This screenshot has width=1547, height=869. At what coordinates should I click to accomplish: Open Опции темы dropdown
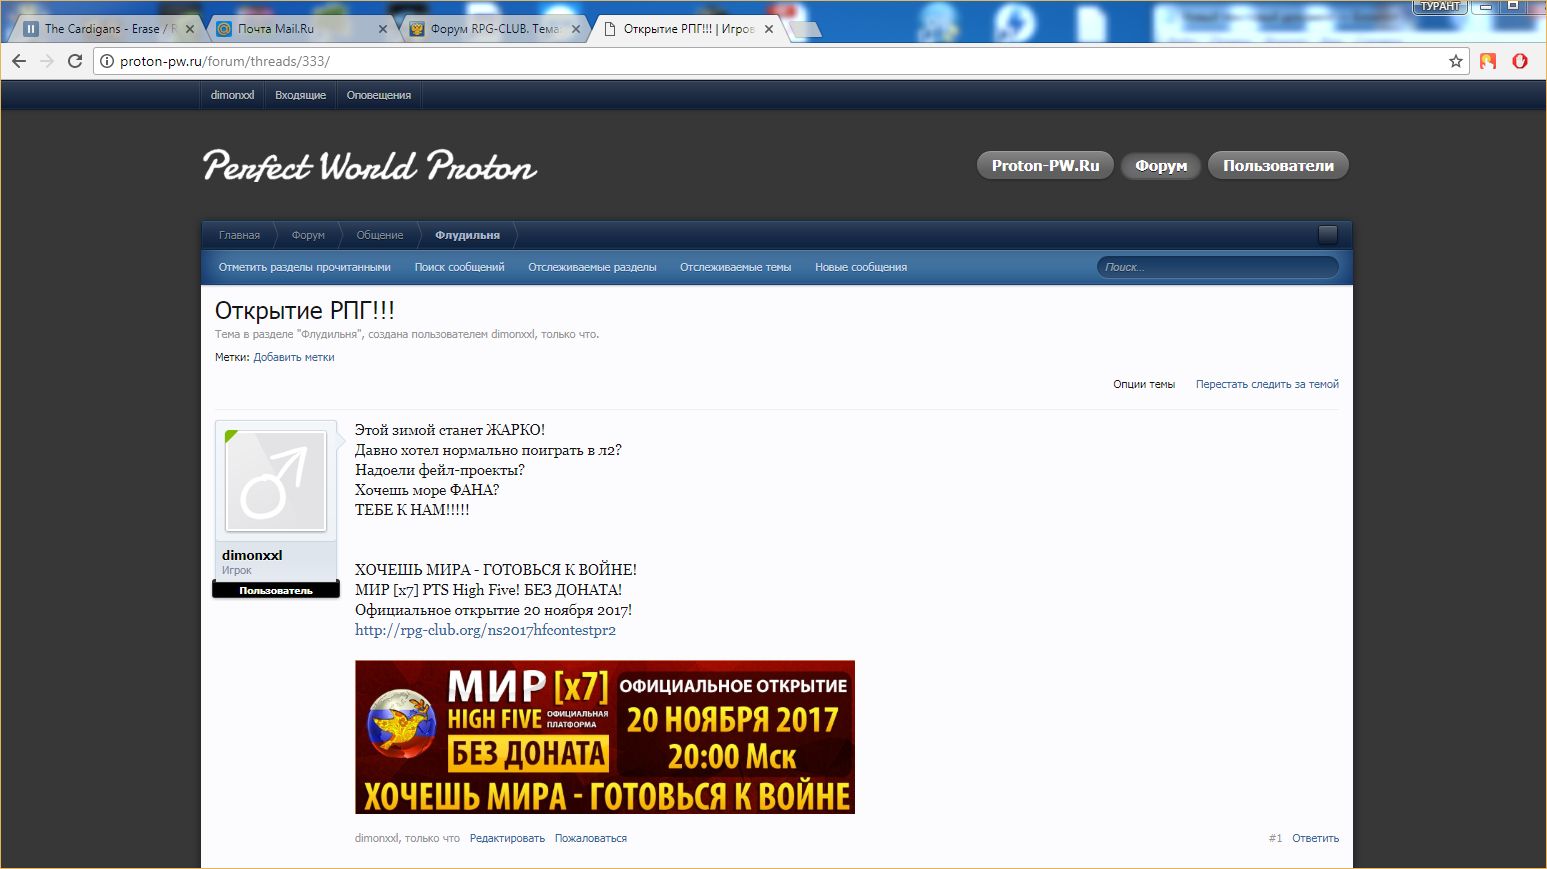coord(1144,384)
